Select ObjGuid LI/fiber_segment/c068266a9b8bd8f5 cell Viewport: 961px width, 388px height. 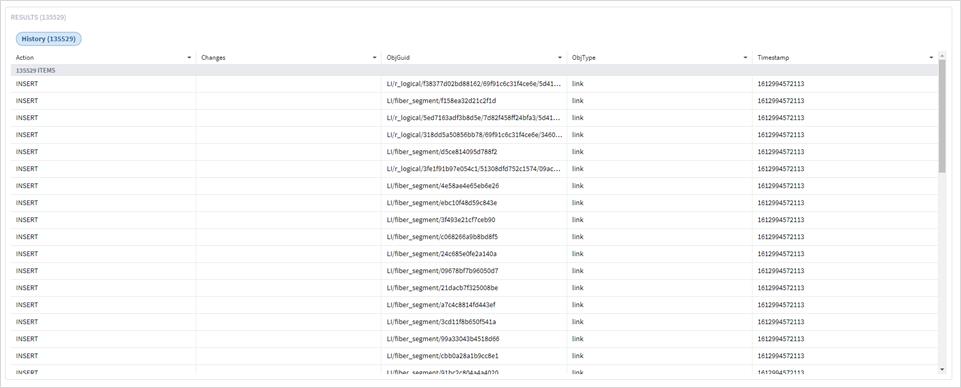[474, 237]
